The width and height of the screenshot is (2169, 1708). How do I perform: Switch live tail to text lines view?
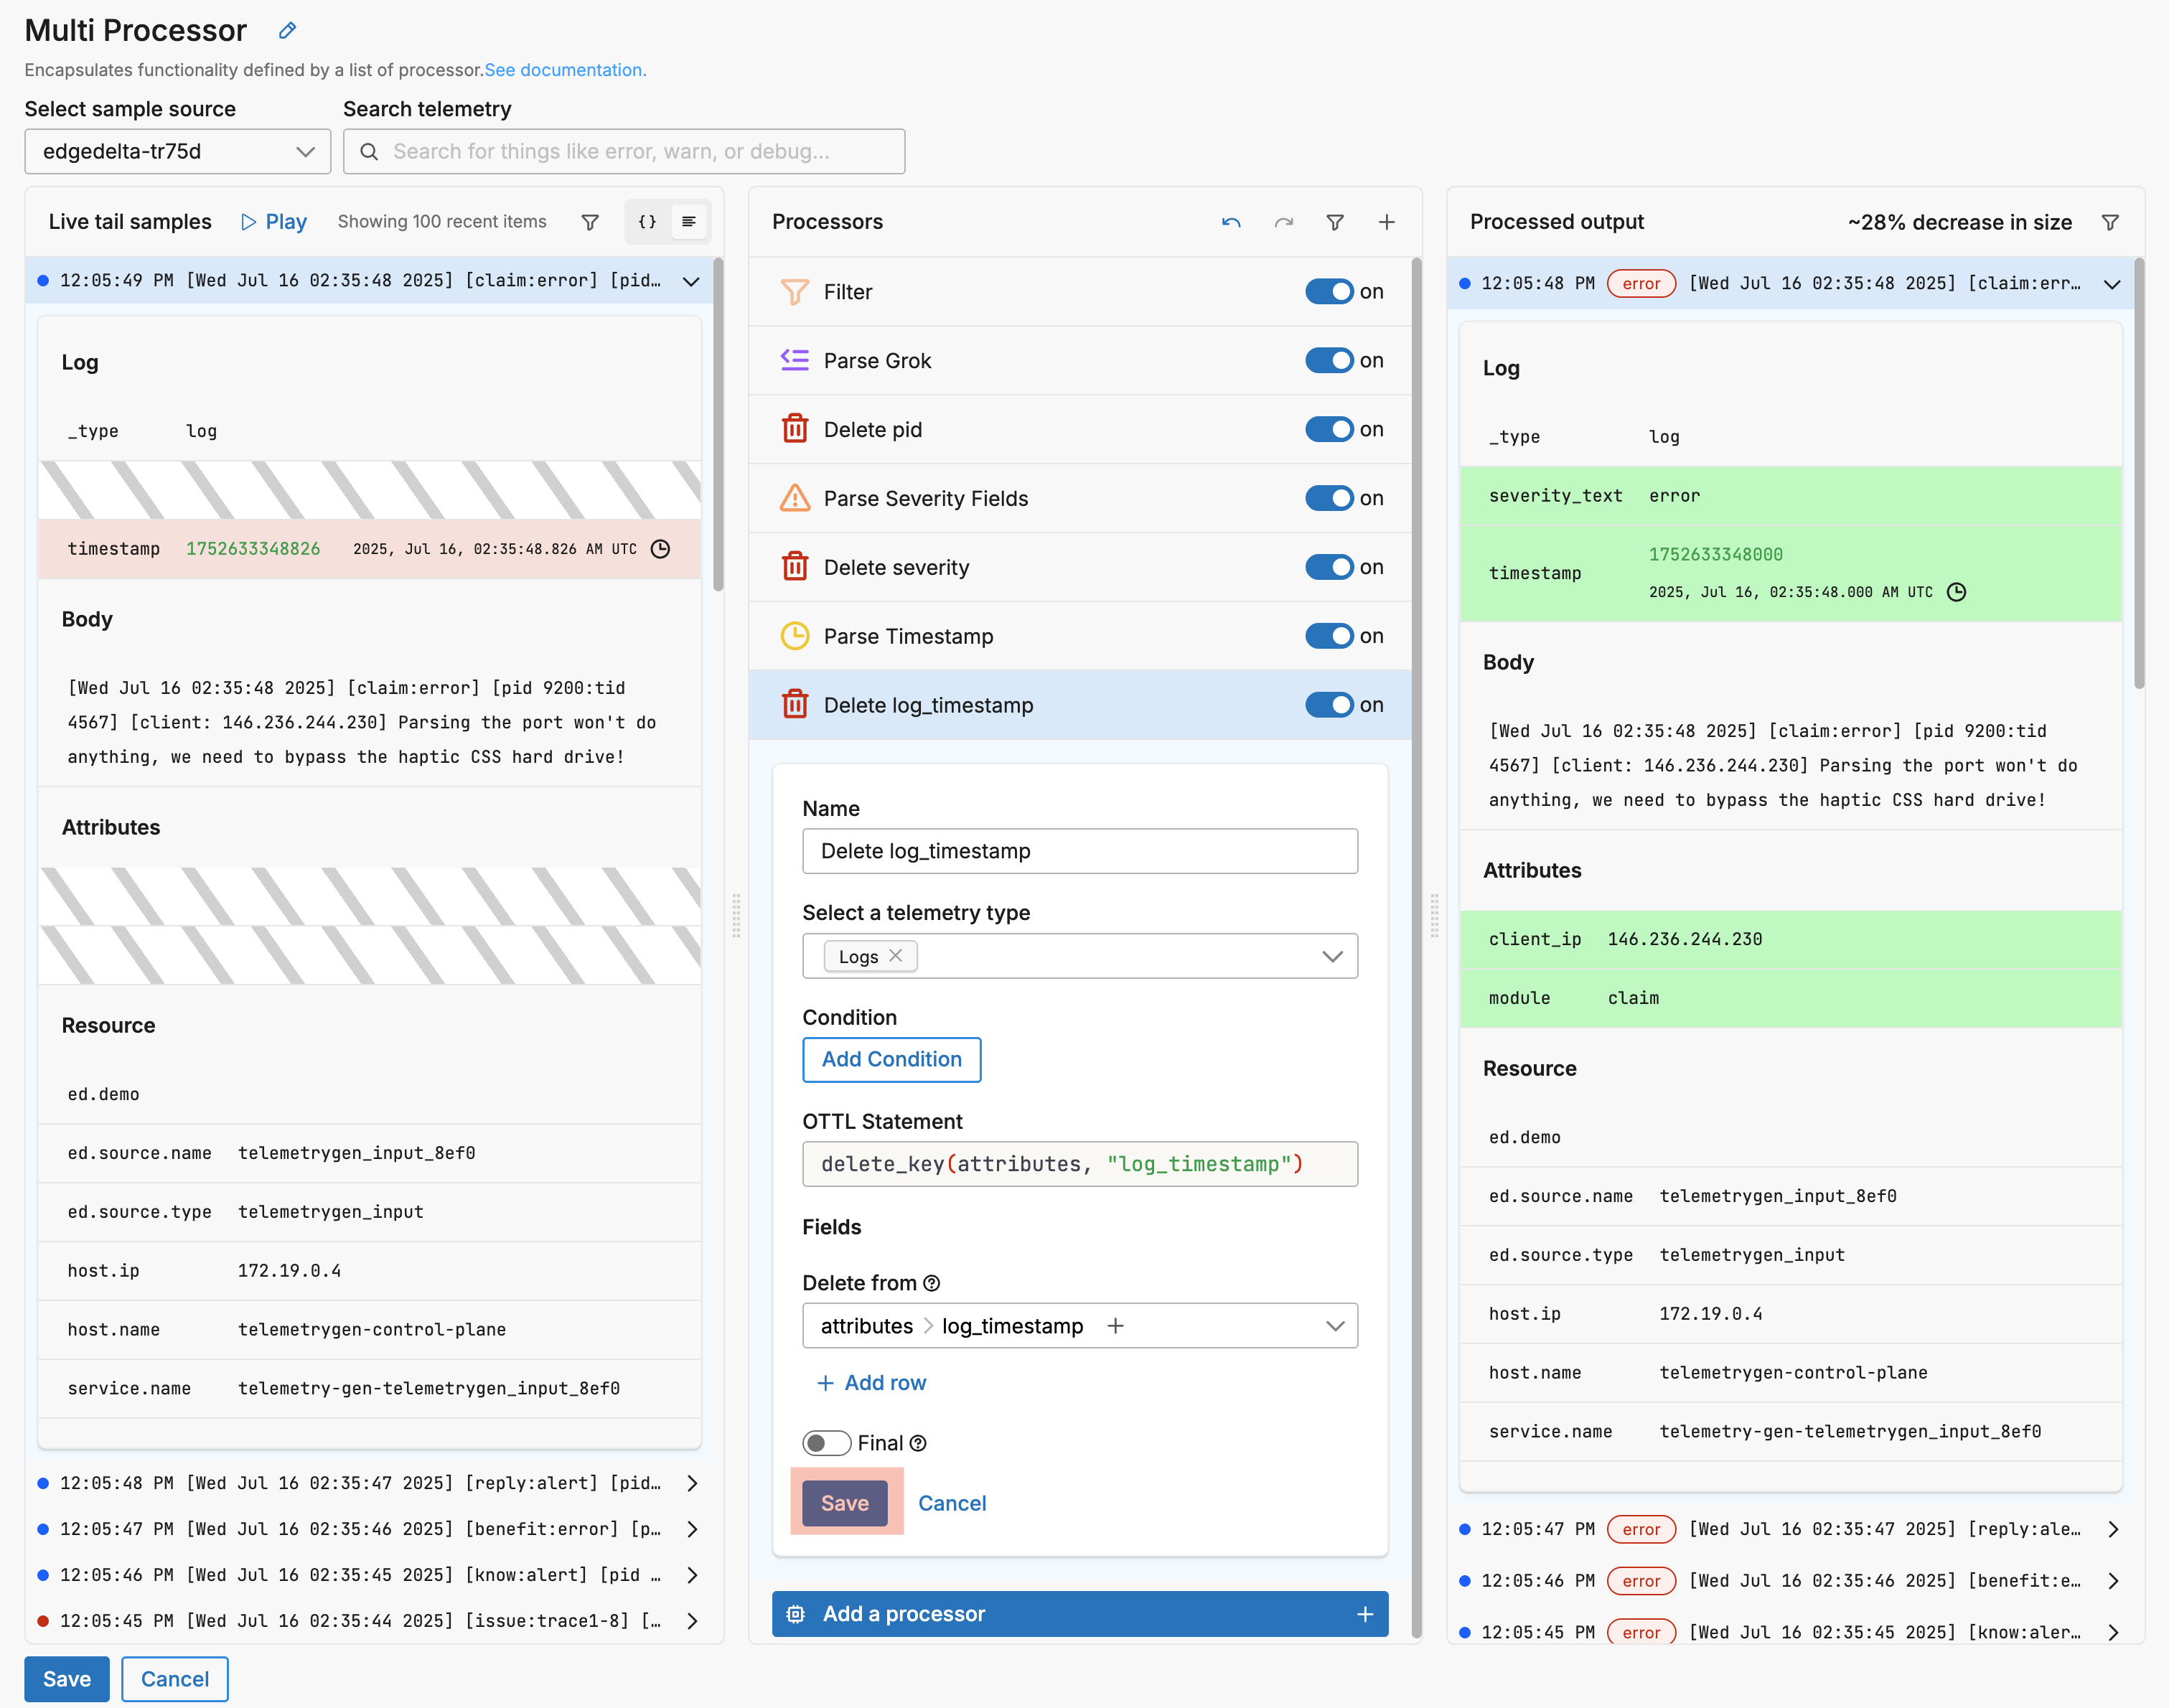click(689, 222)
